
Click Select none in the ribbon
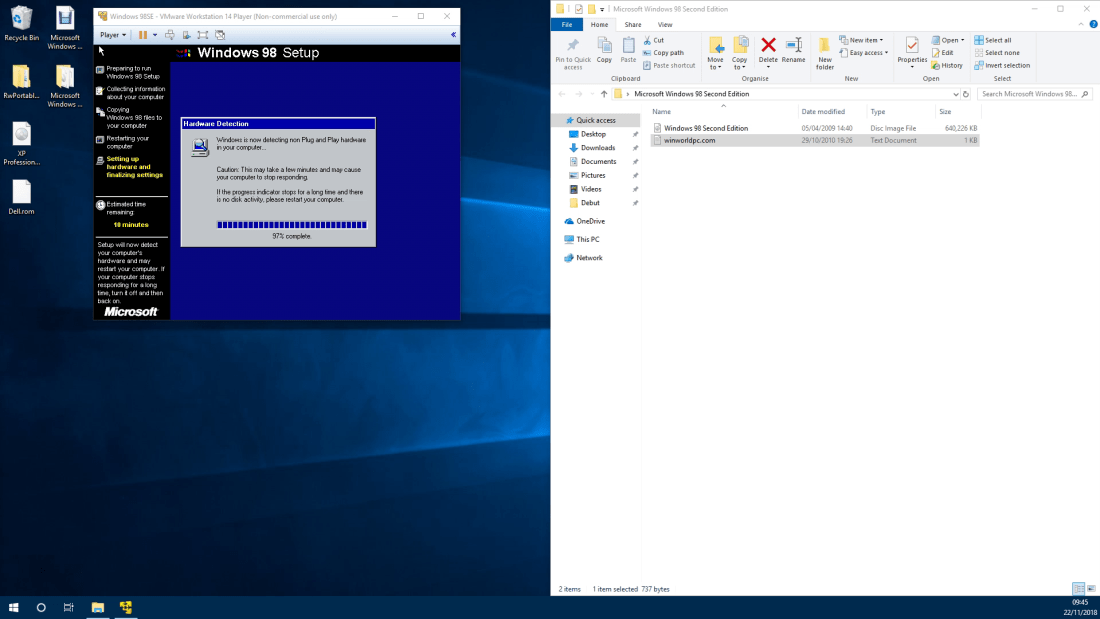coord(997,53)
